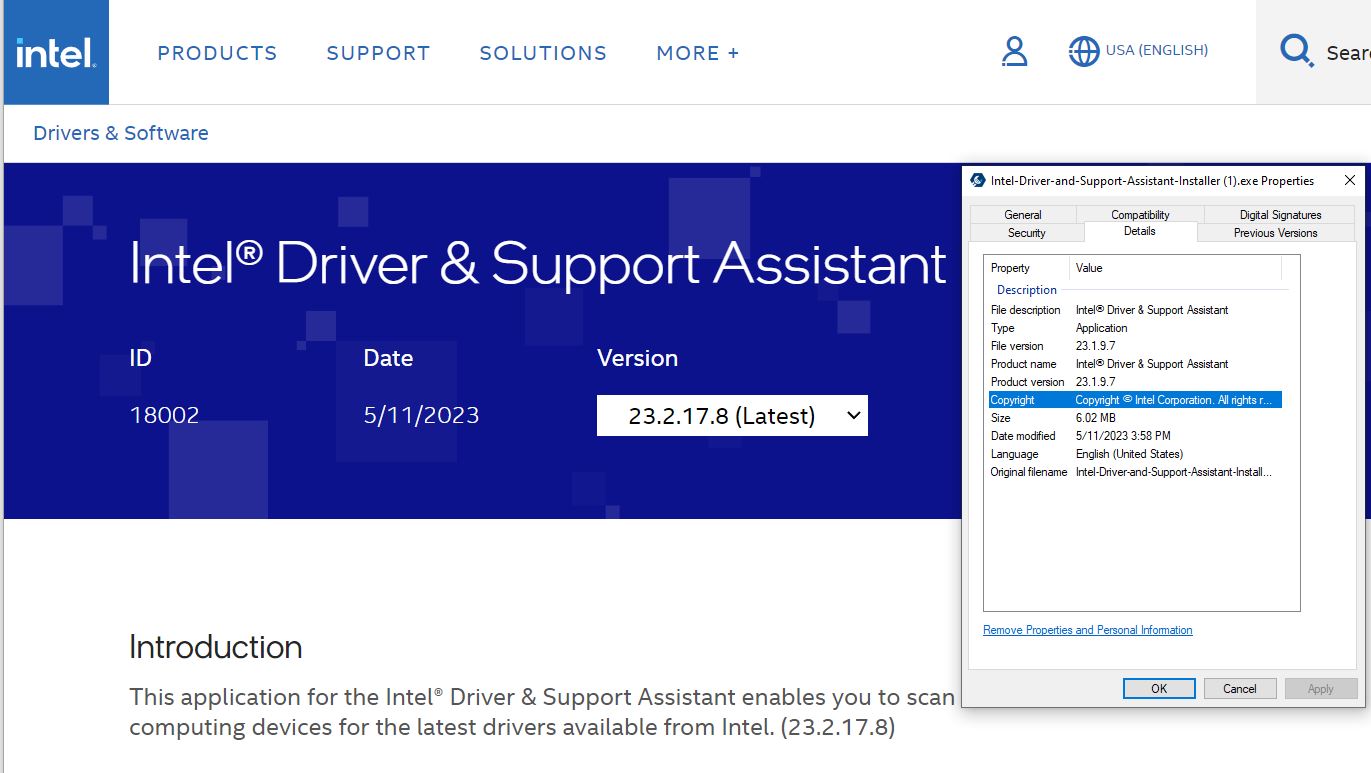Image resolution: width=1371 pixels, height=773 pixels.
Task: Open the SOLUTIONS menu
Action: click(x=543, y=53)
